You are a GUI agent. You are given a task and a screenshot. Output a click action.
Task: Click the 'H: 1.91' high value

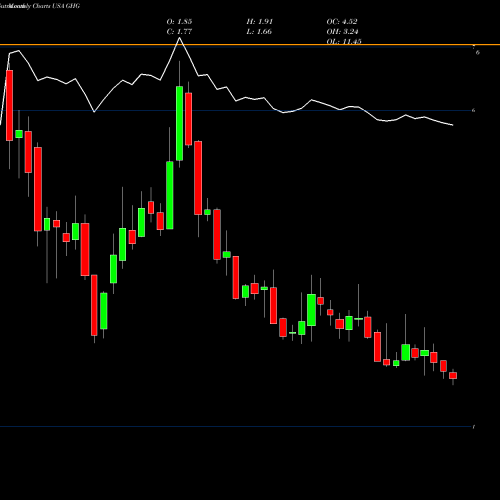260,21
